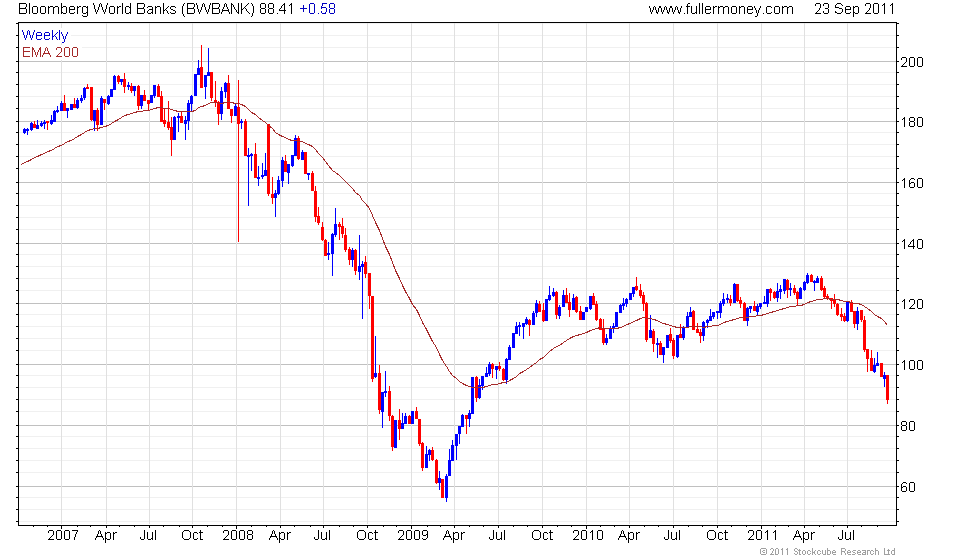
Task: Click the 180 price axis label
Action: 911,122
